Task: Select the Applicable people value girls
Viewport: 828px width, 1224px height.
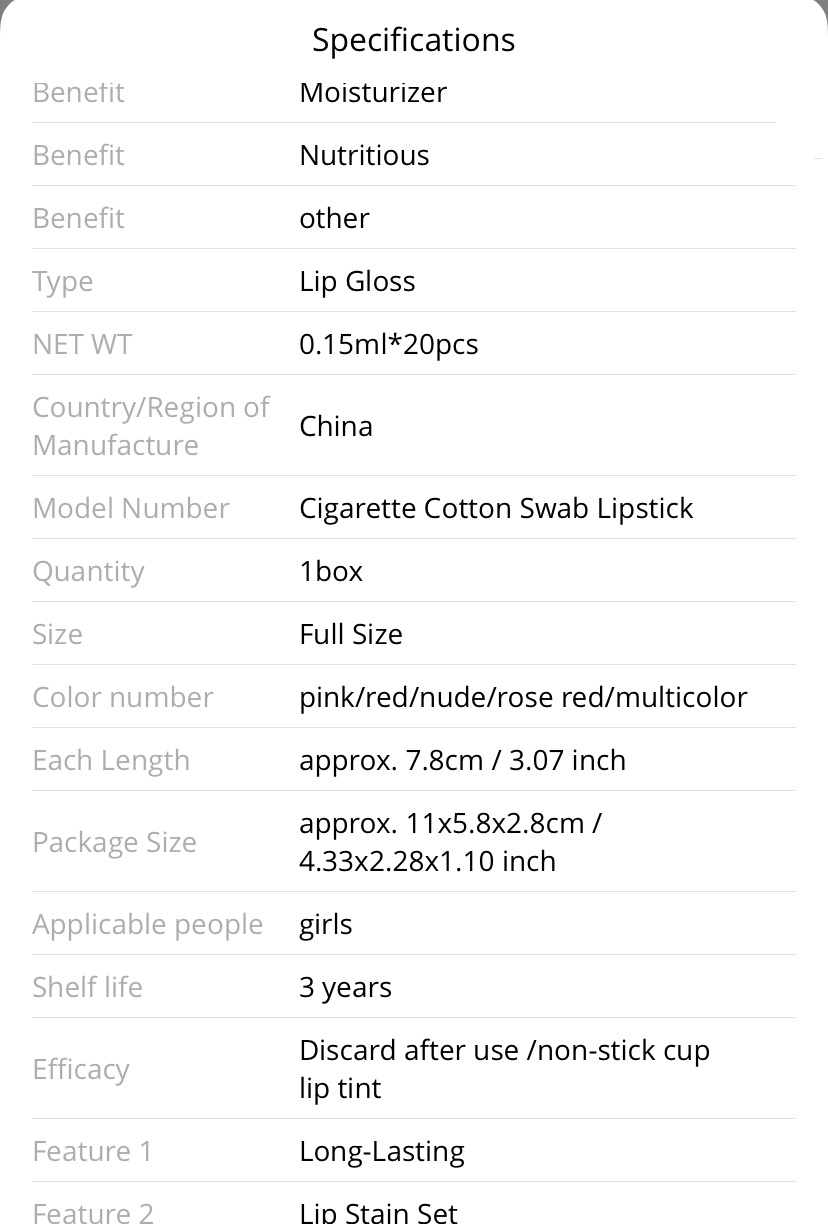Action: (x=326, y=924)
